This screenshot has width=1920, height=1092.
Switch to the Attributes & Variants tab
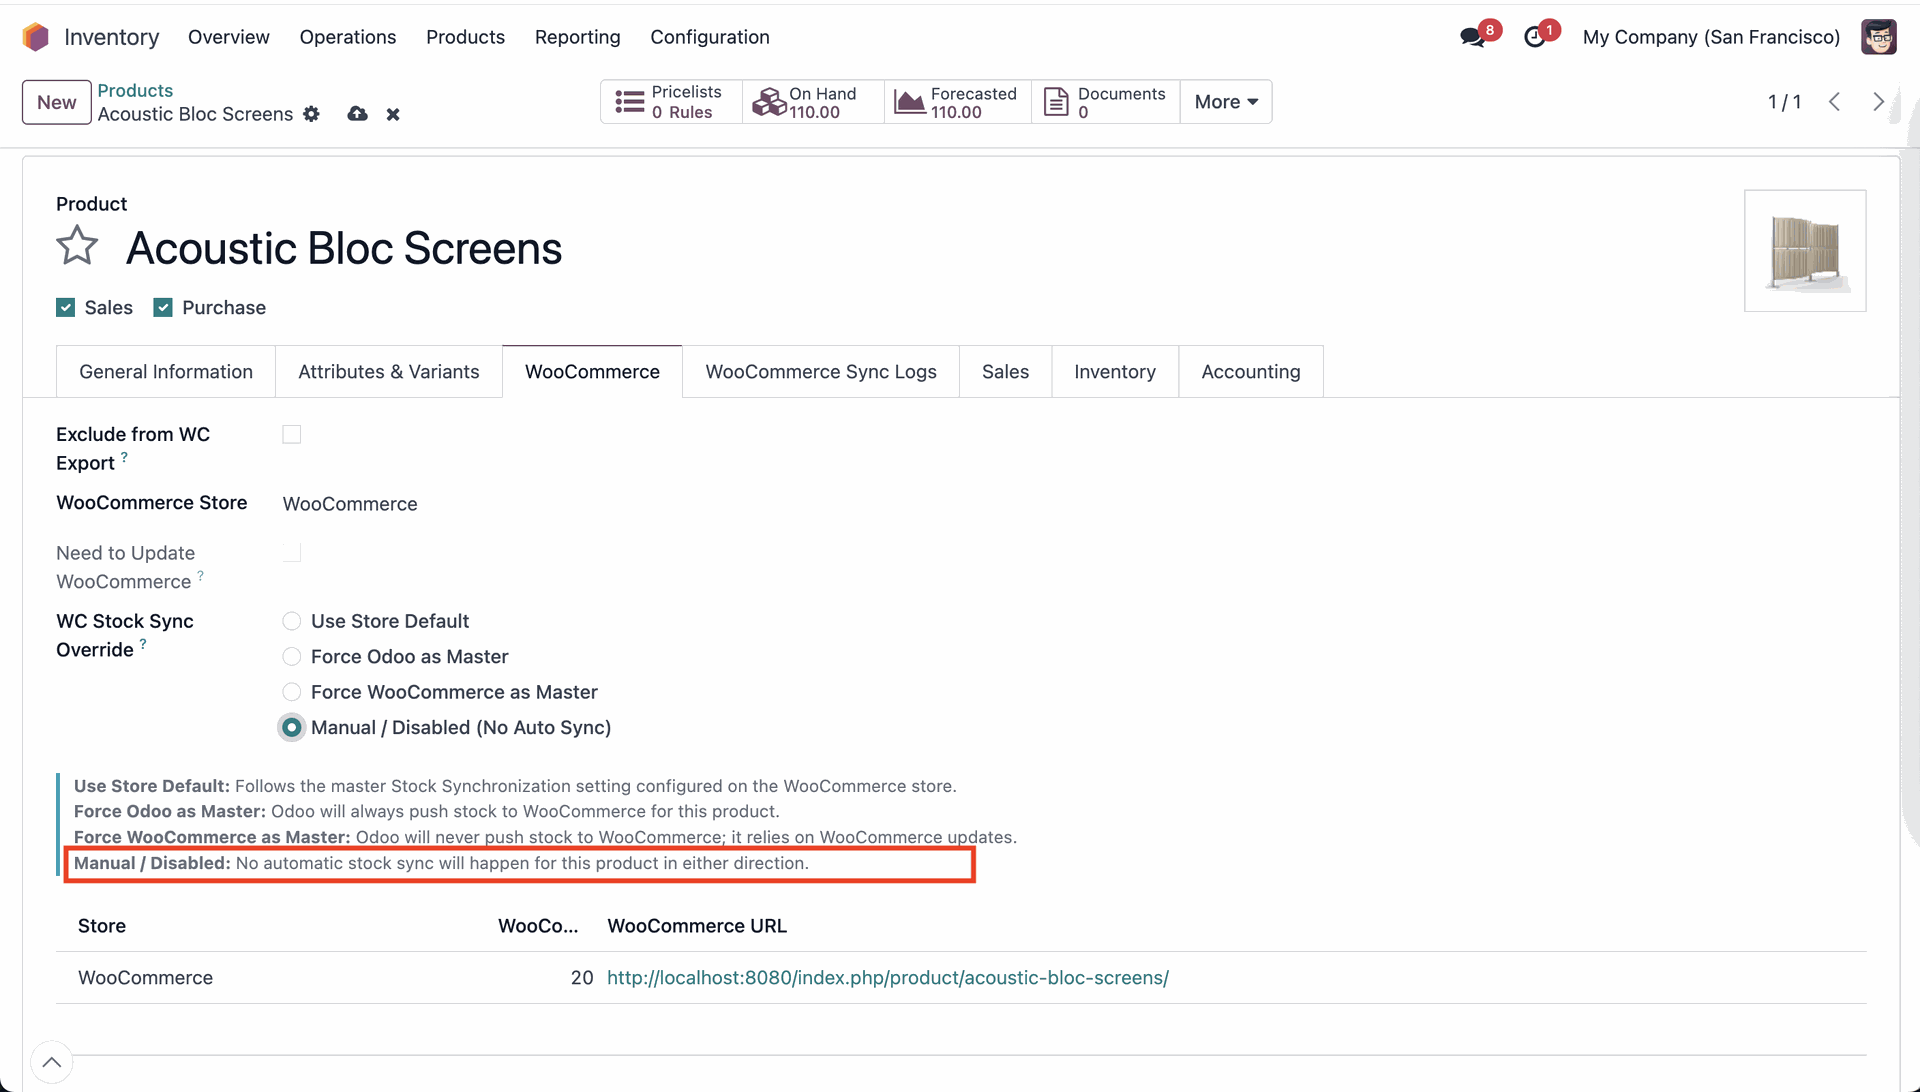click(x=389, y=372)
